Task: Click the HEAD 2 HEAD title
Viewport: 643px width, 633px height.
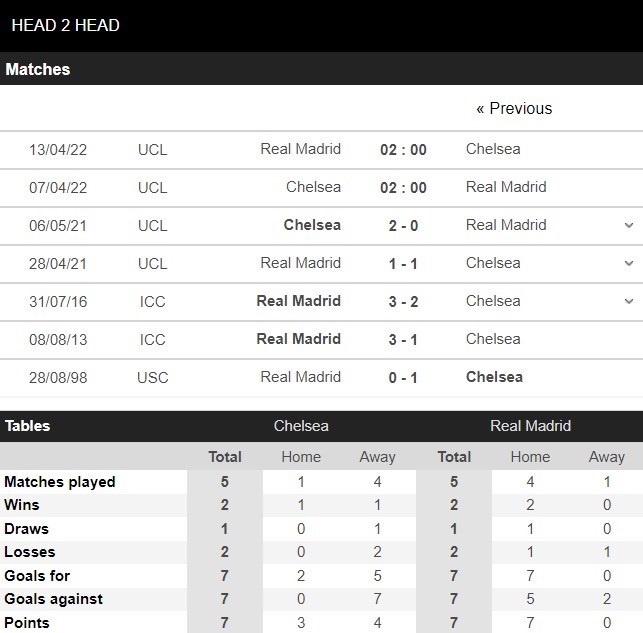Action: 65,25
